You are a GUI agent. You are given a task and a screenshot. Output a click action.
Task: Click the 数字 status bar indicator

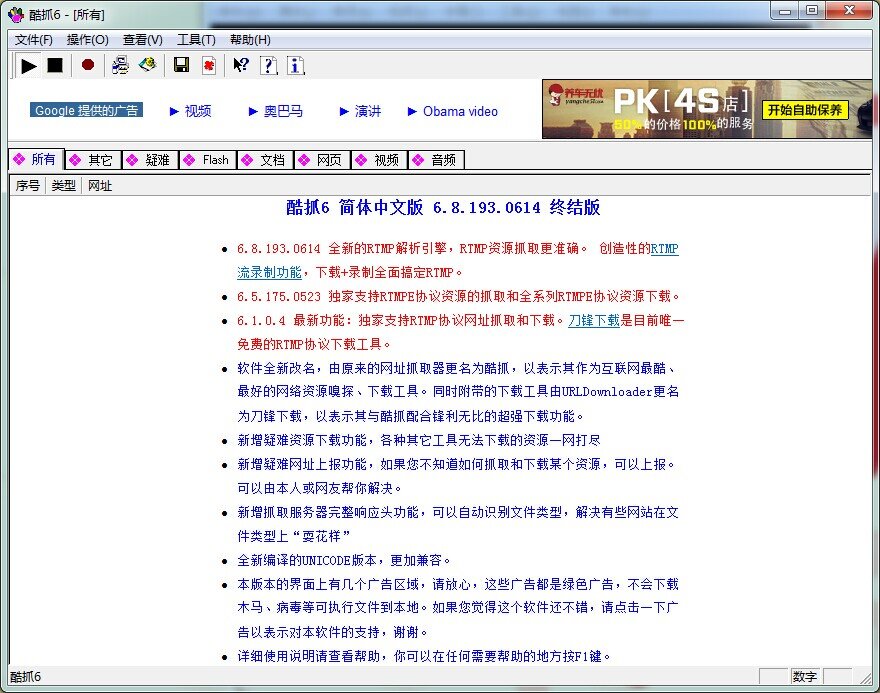click(x=805, y=677)
